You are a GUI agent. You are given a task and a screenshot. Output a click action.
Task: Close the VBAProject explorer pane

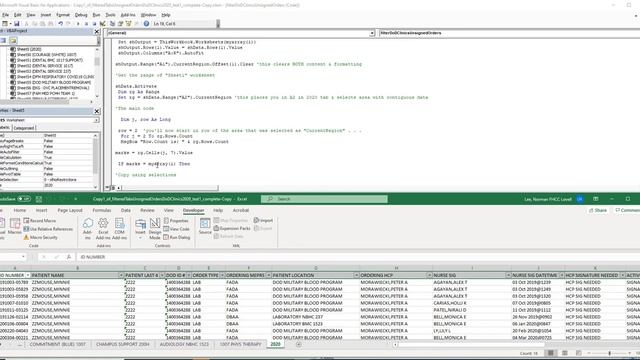(97, 31)
